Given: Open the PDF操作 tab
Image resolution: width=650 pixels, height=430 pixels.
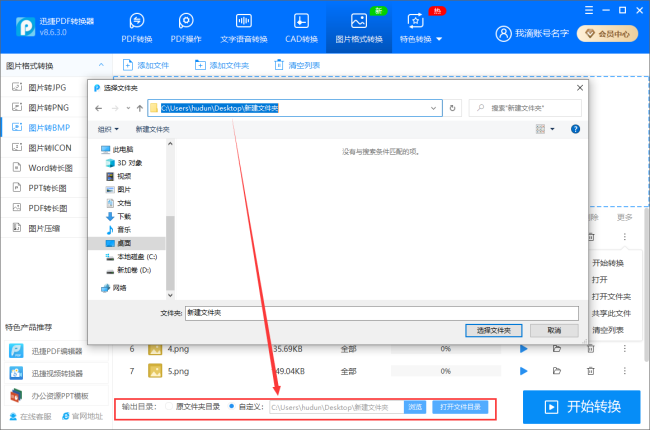Looking at the screenshot, I should tap(186, 28).
